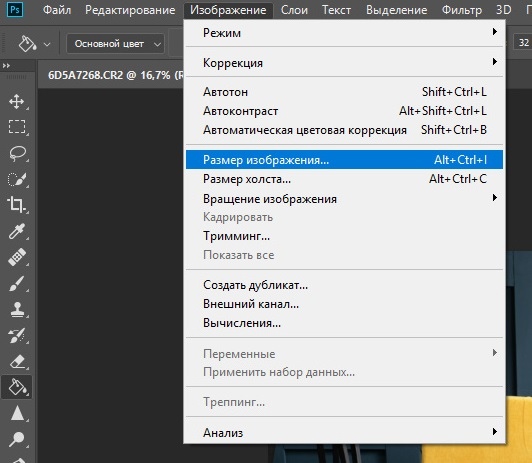
Task: Select the Quick Selection tool
Action: (17, 179)
